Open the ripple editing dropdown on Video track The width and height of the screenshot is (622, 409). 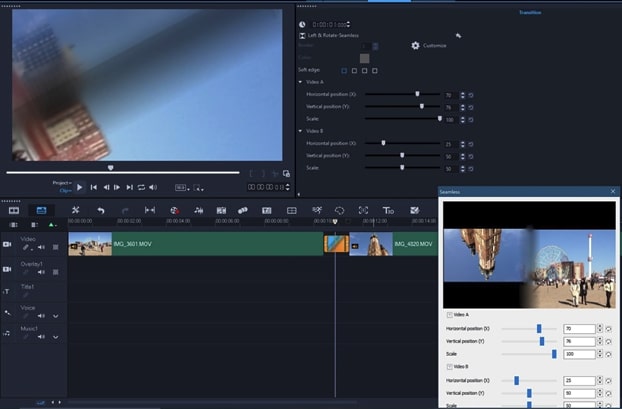27,248
